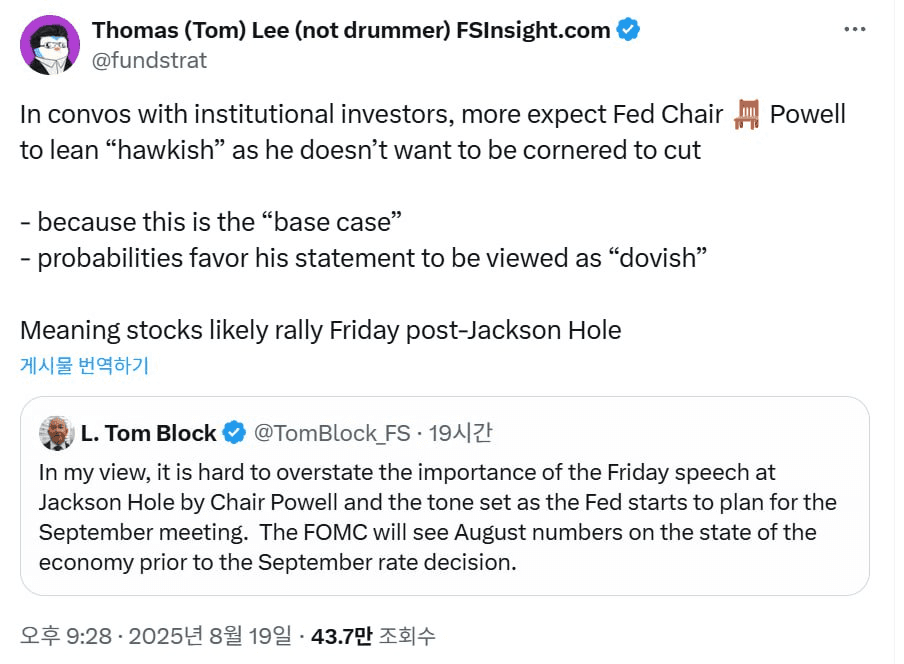
Task: Click the 오후 9:28 post timestamp
Action: pos(66,636)
